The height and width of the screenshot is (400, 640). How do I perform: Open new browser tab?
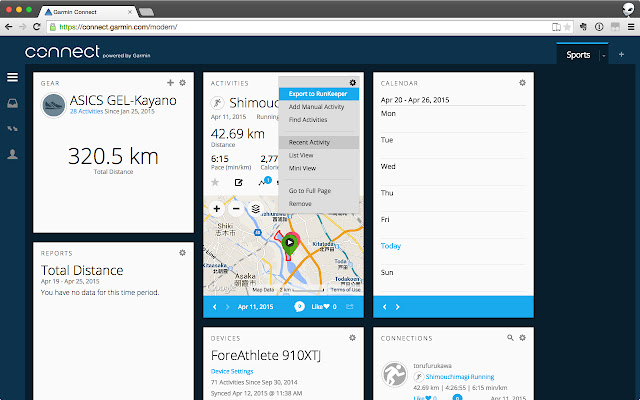click(x=146, y=12)
